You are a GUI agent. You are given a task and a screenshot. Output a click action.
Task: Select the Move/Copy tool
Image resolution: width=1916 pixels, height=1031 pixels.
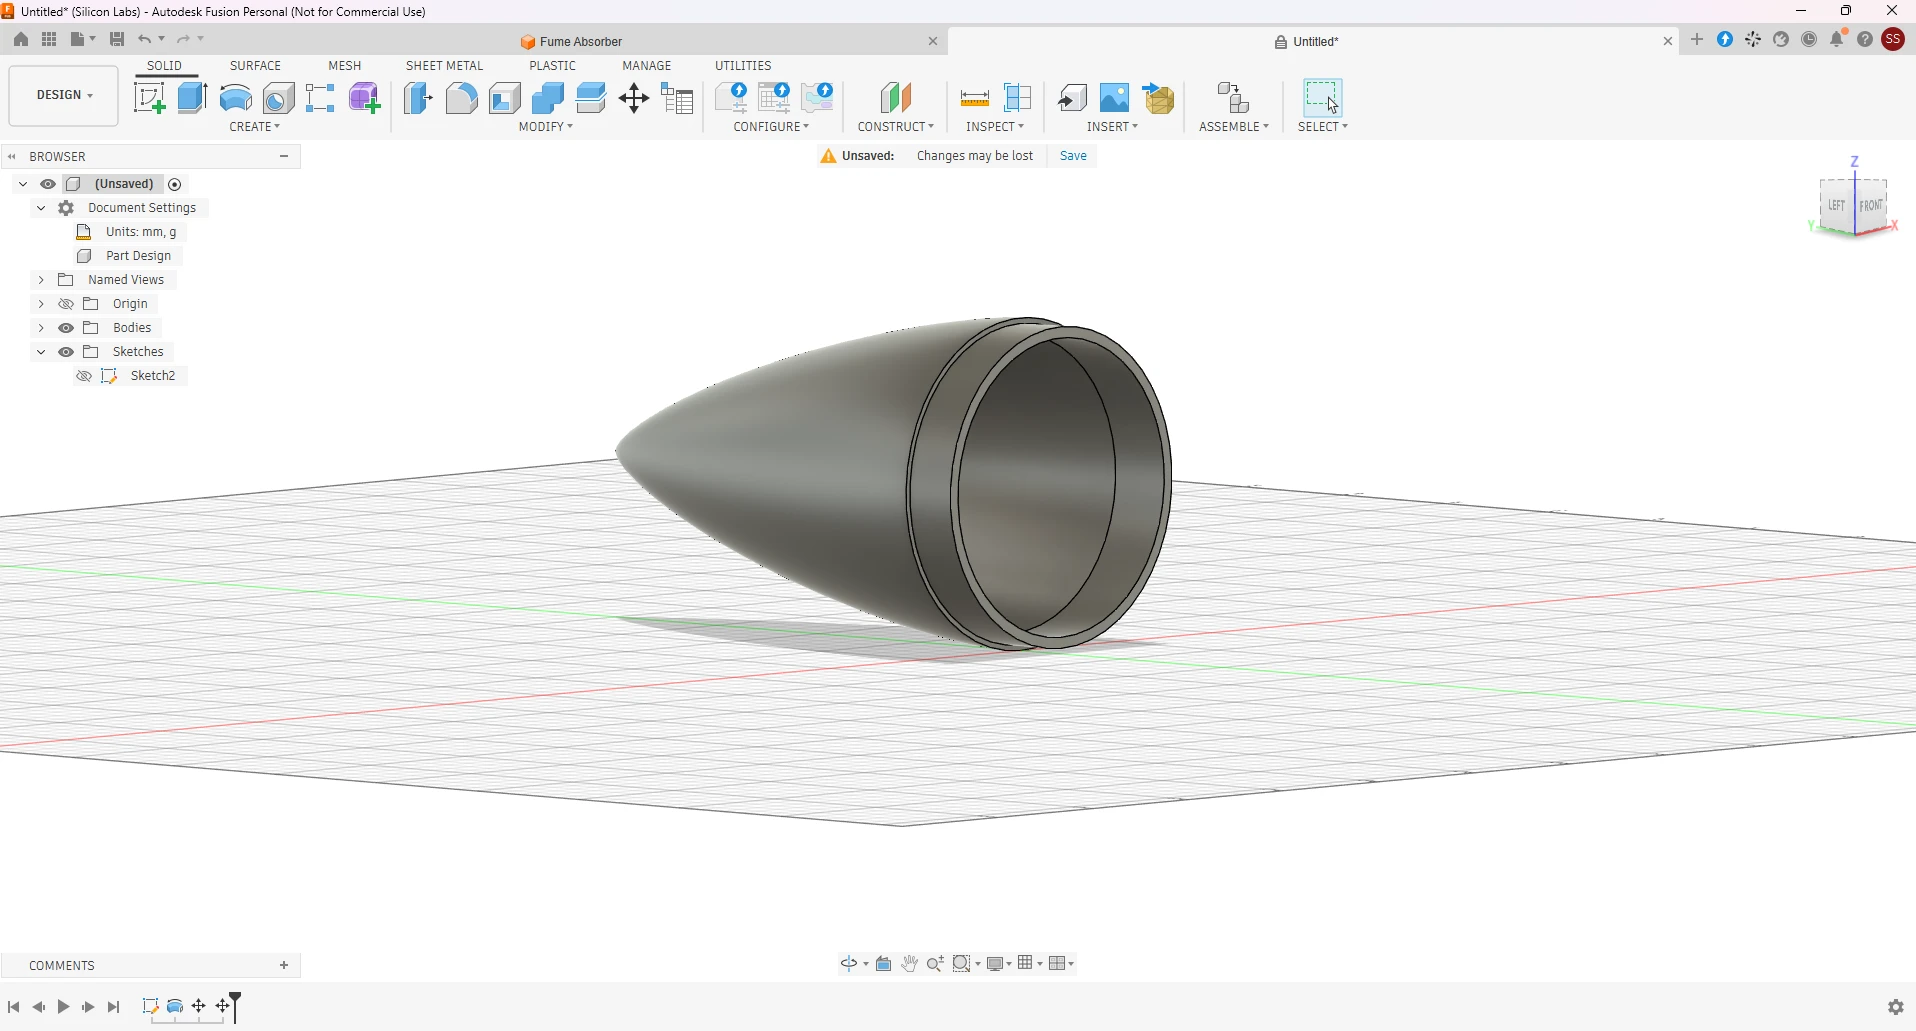(x=634, y=98)
